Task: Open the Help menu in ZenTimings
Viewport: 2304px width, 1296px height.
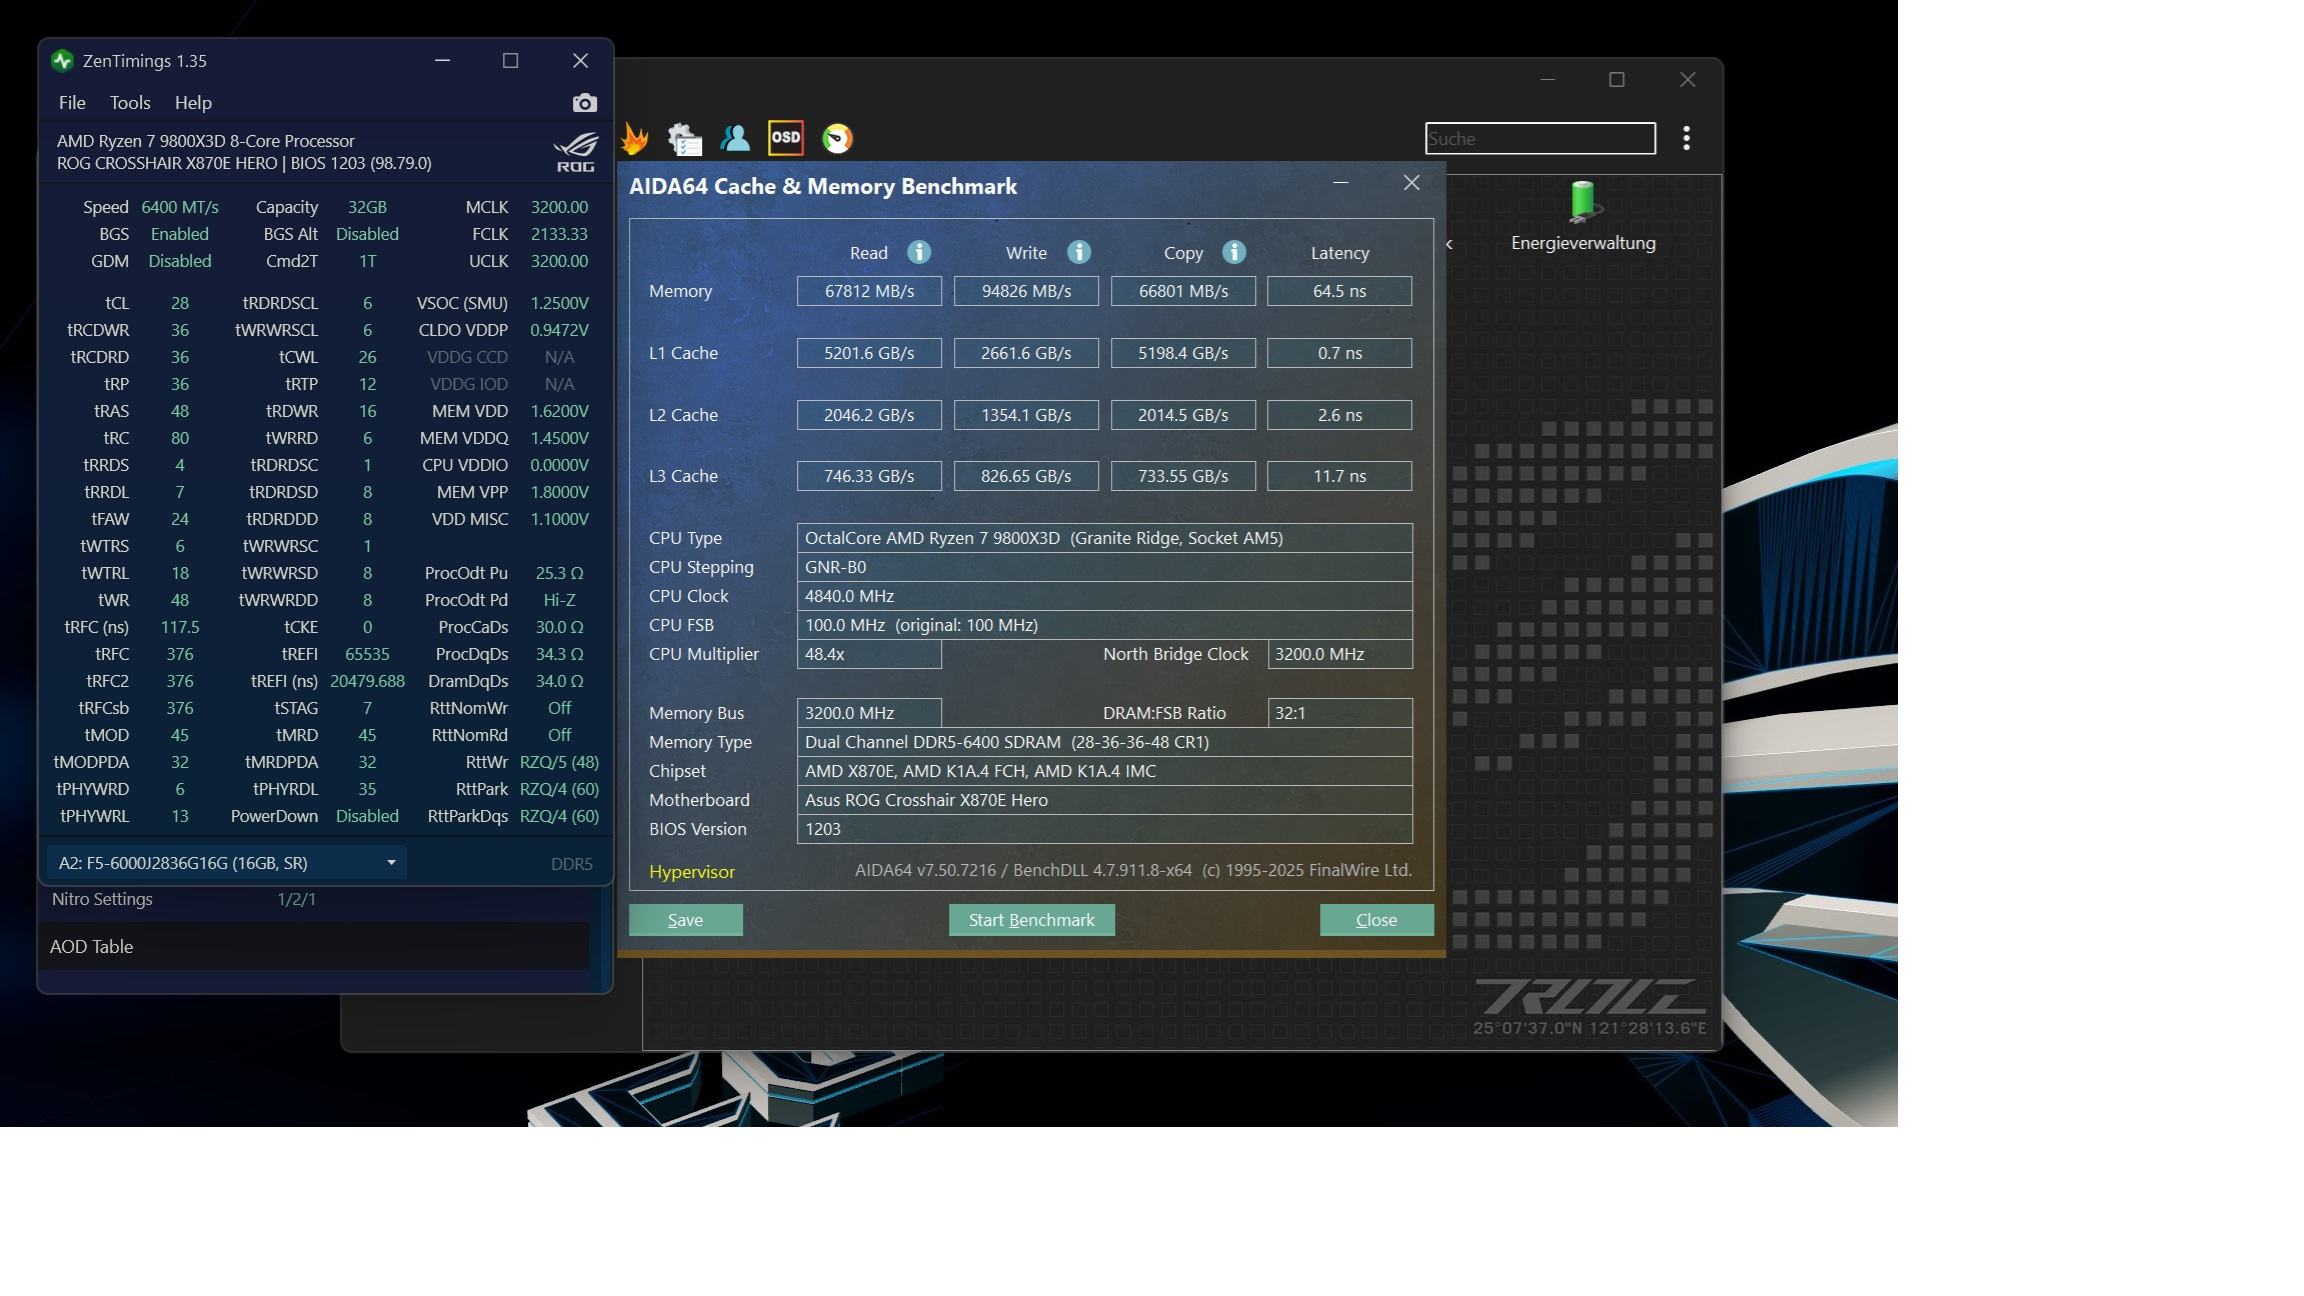Action: coord(193,103)
